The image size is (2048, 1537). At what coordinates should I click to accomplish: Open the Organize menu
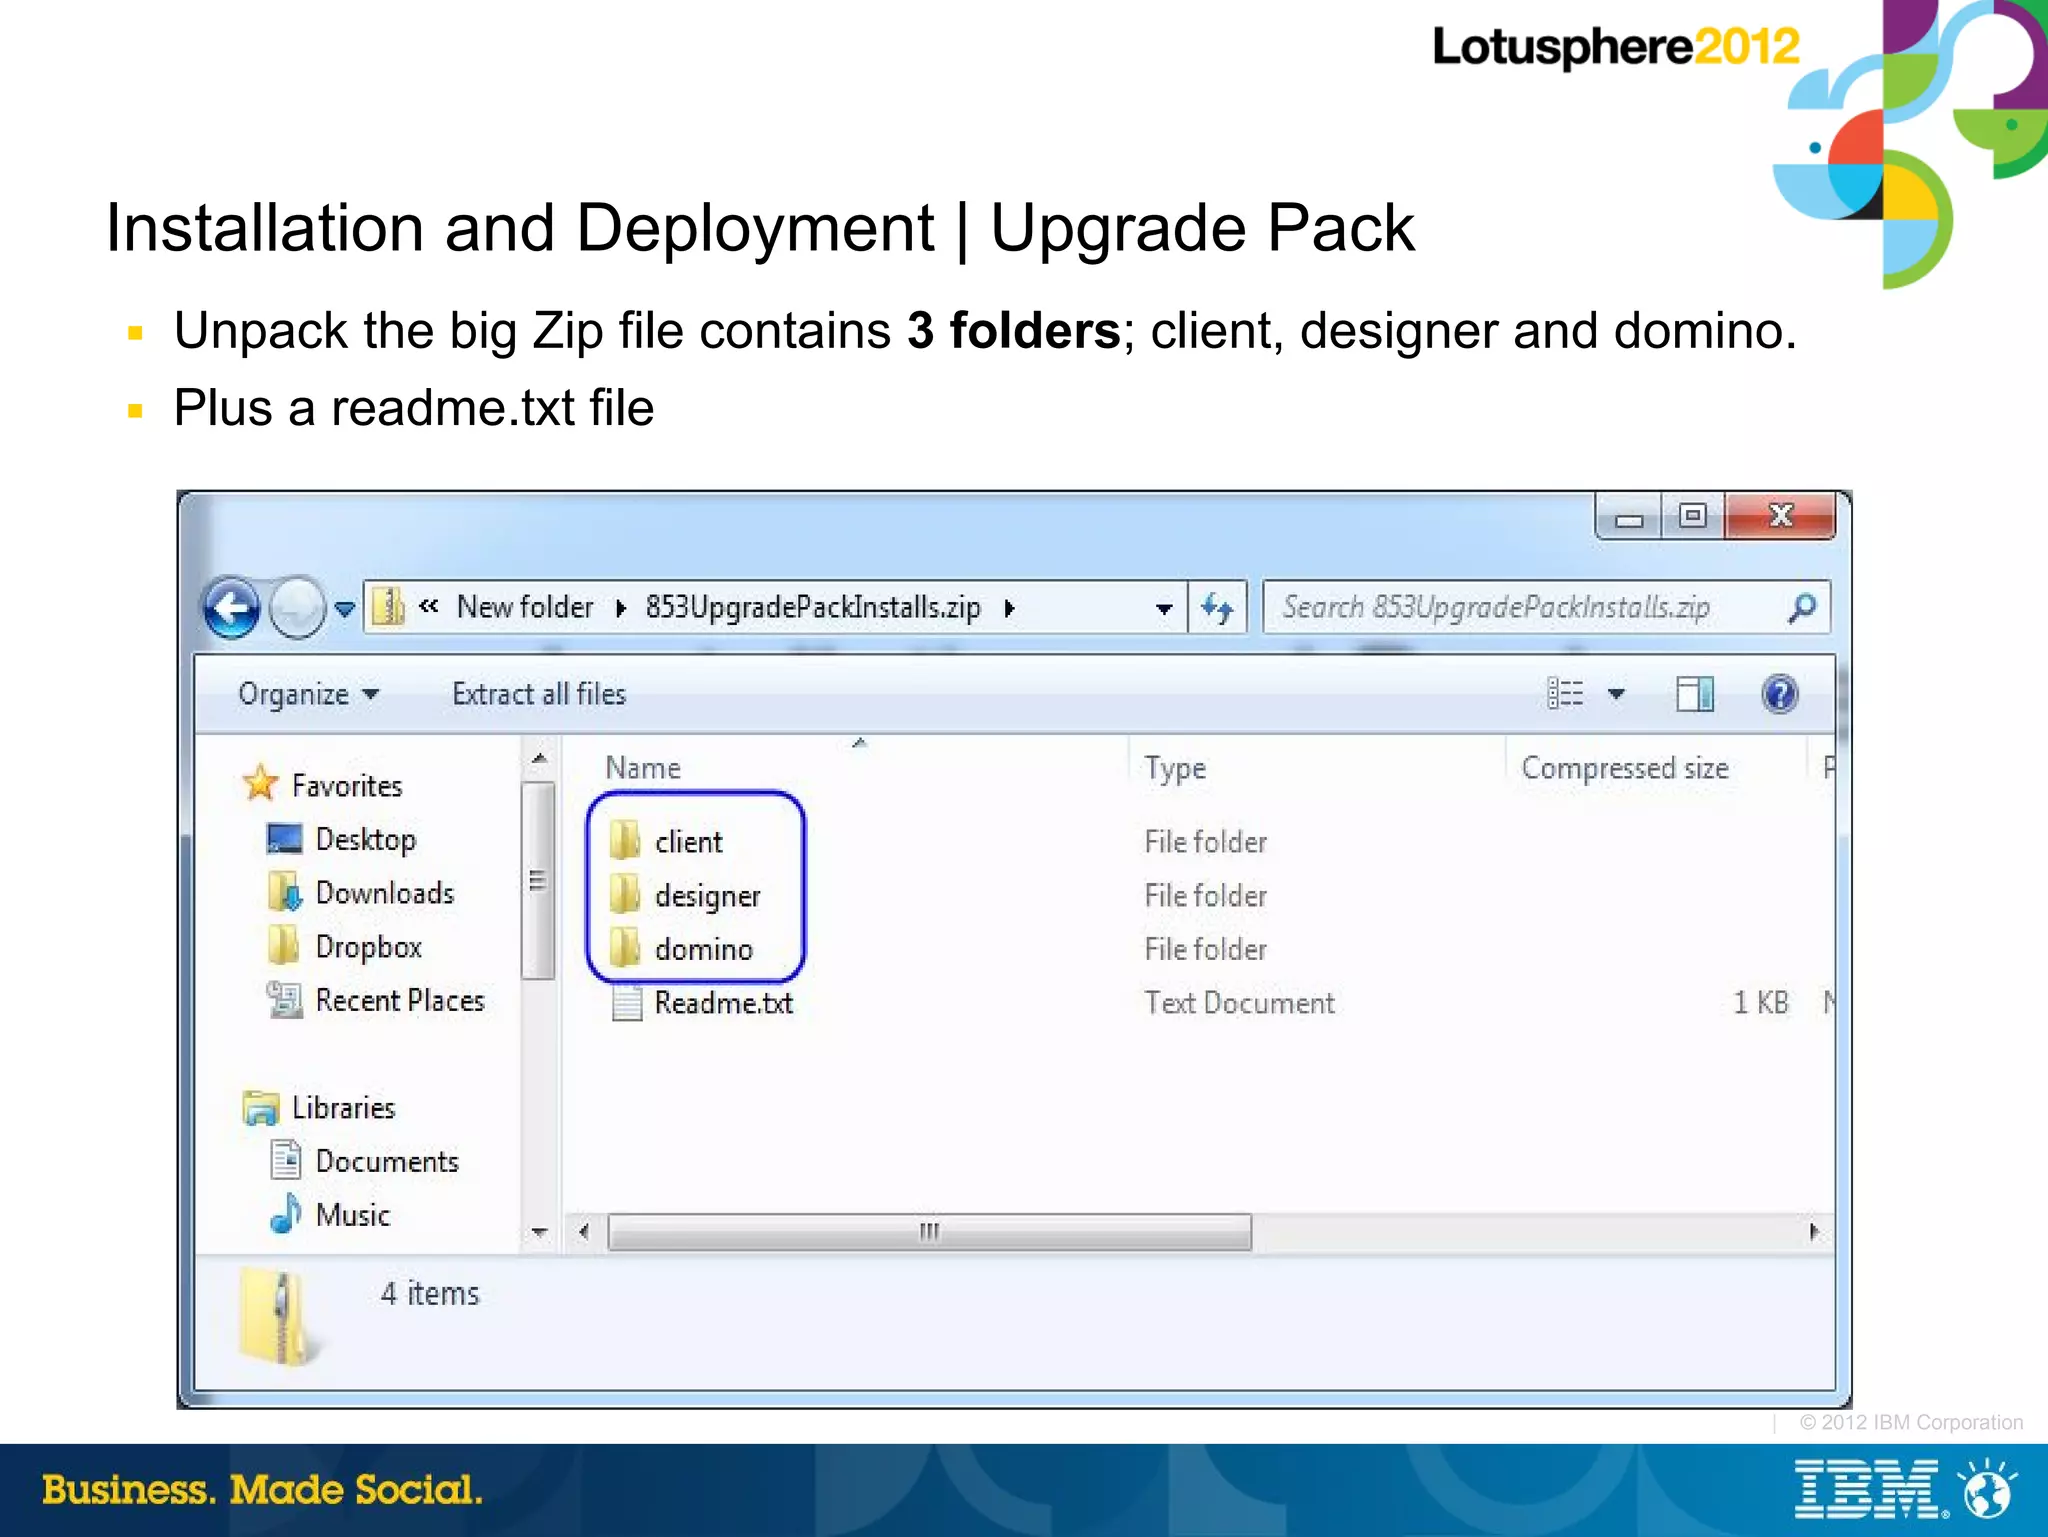pyautogui.click(x=308, y=694)
